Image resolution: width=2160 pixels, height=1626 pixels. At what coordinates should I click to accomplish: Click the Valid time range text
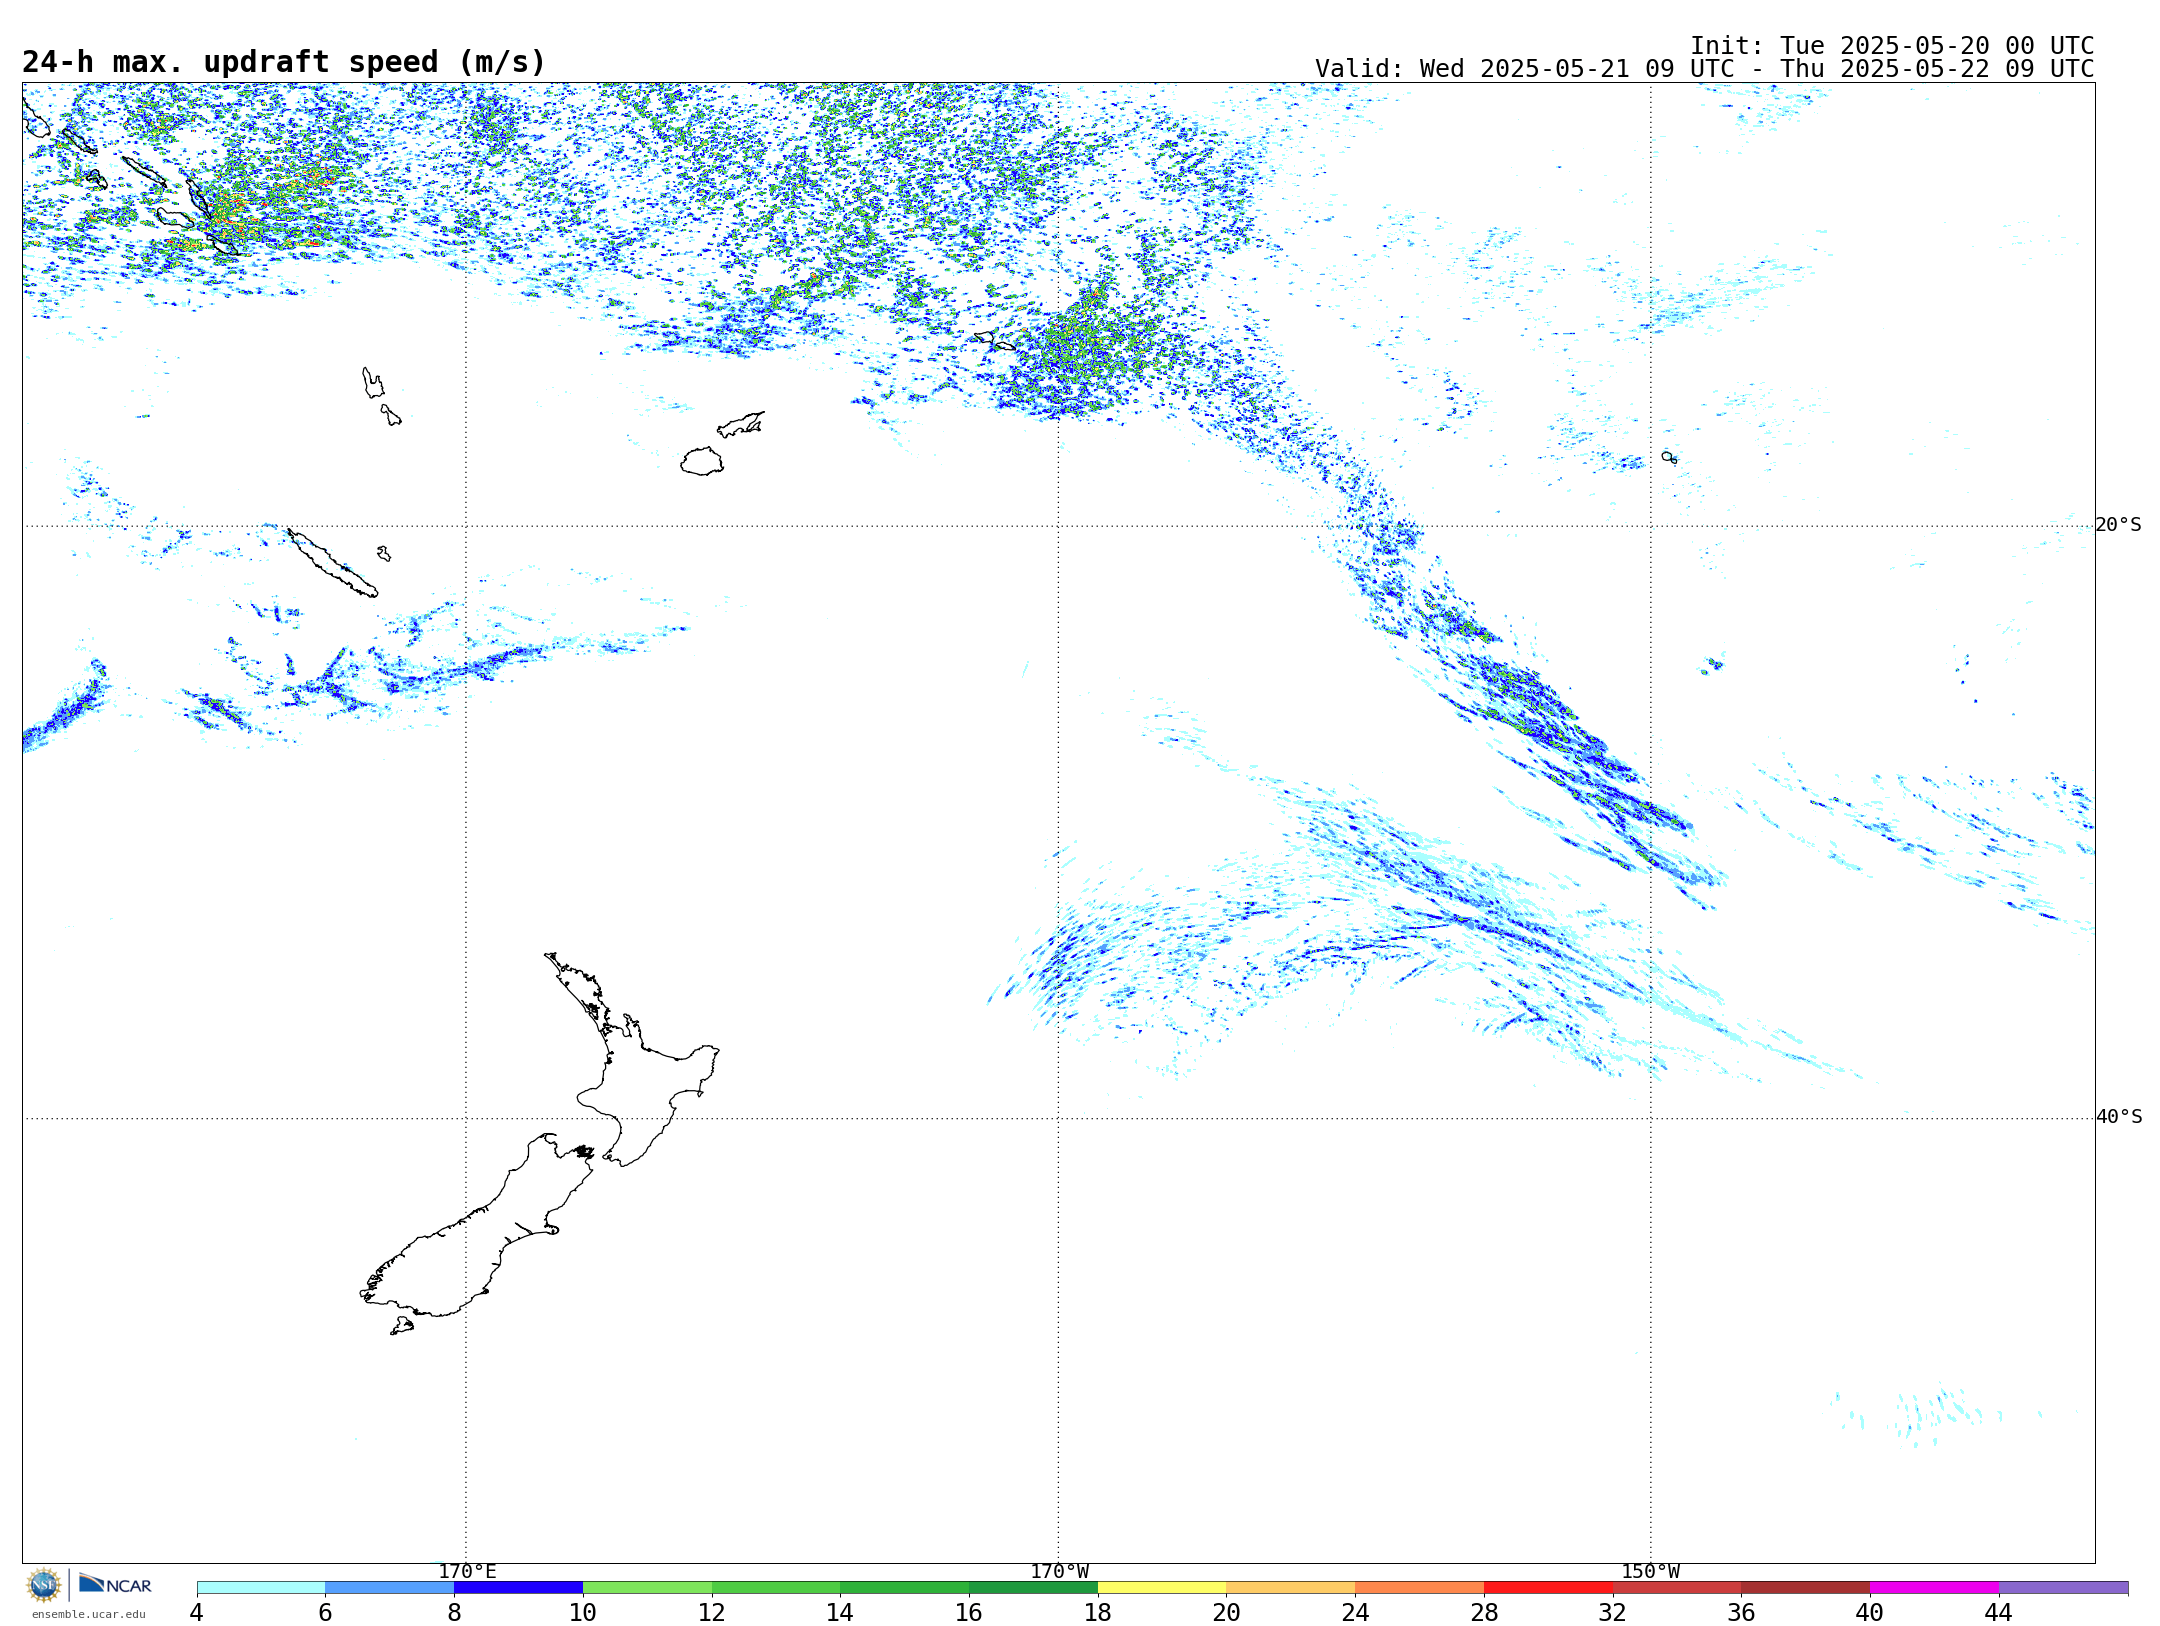click(x=1705, y=69)
